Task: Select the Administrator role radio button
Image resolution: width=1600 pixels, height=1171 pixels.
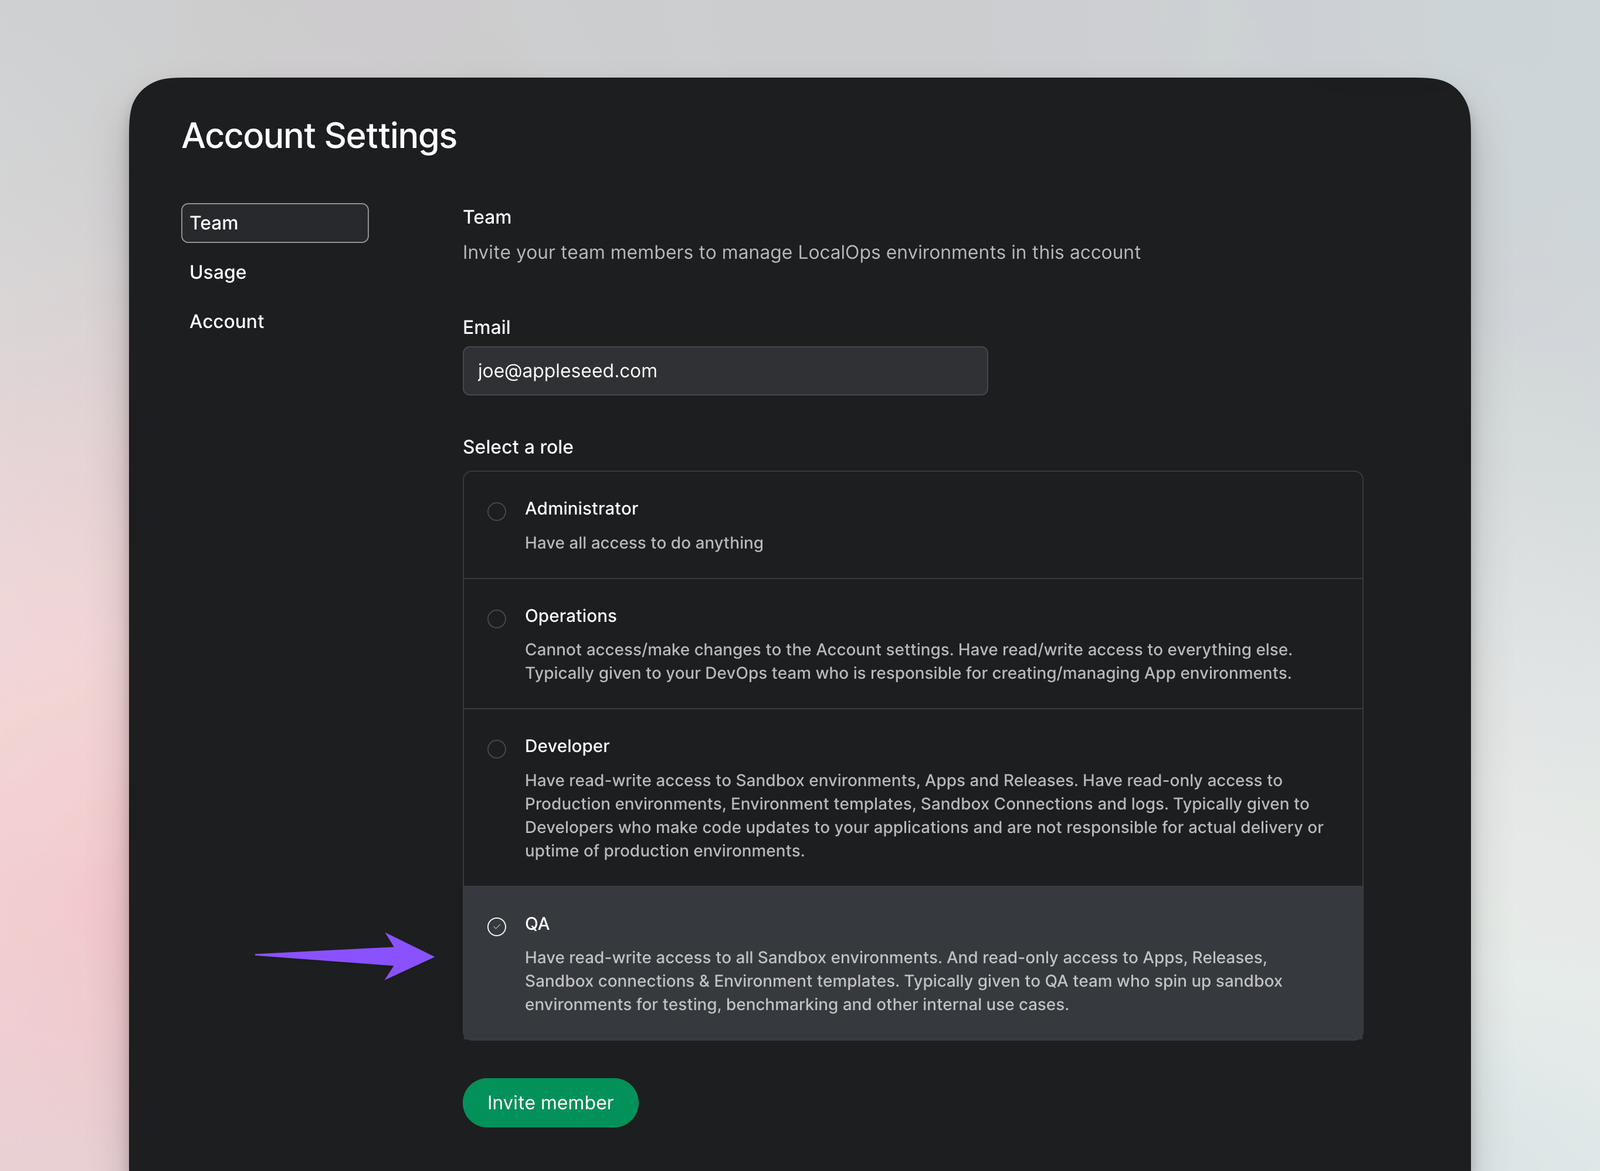Action: [x=497, y=512]
